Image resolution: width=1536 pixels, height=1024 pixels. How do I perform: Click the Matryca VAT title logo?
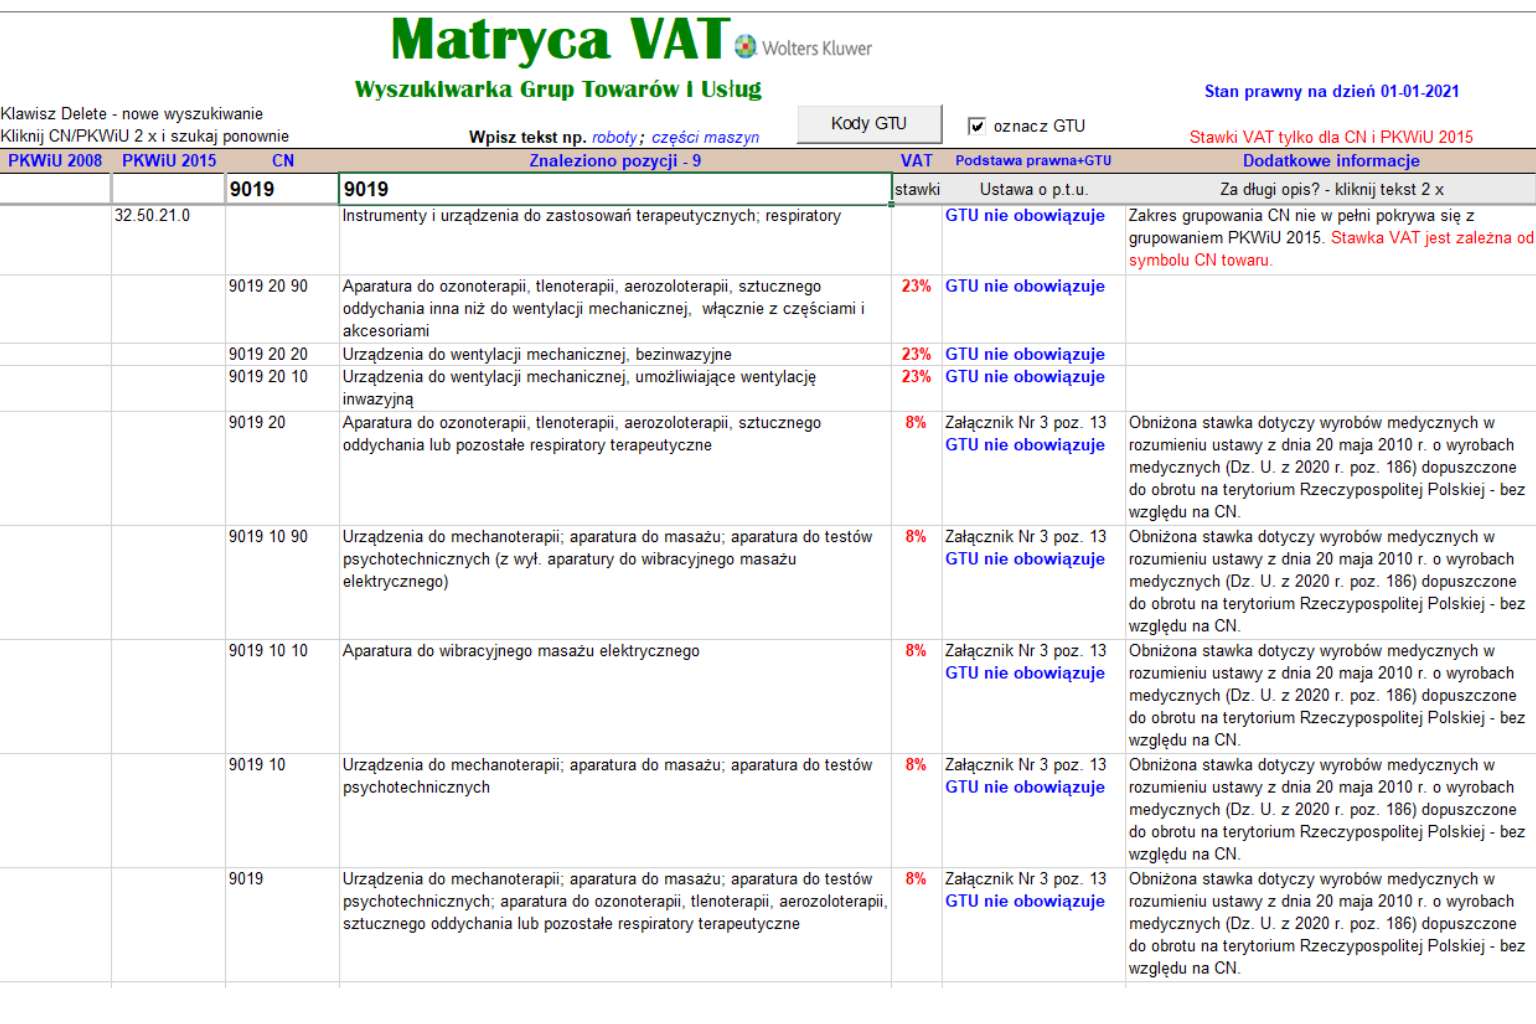click(x=560, y=42)
